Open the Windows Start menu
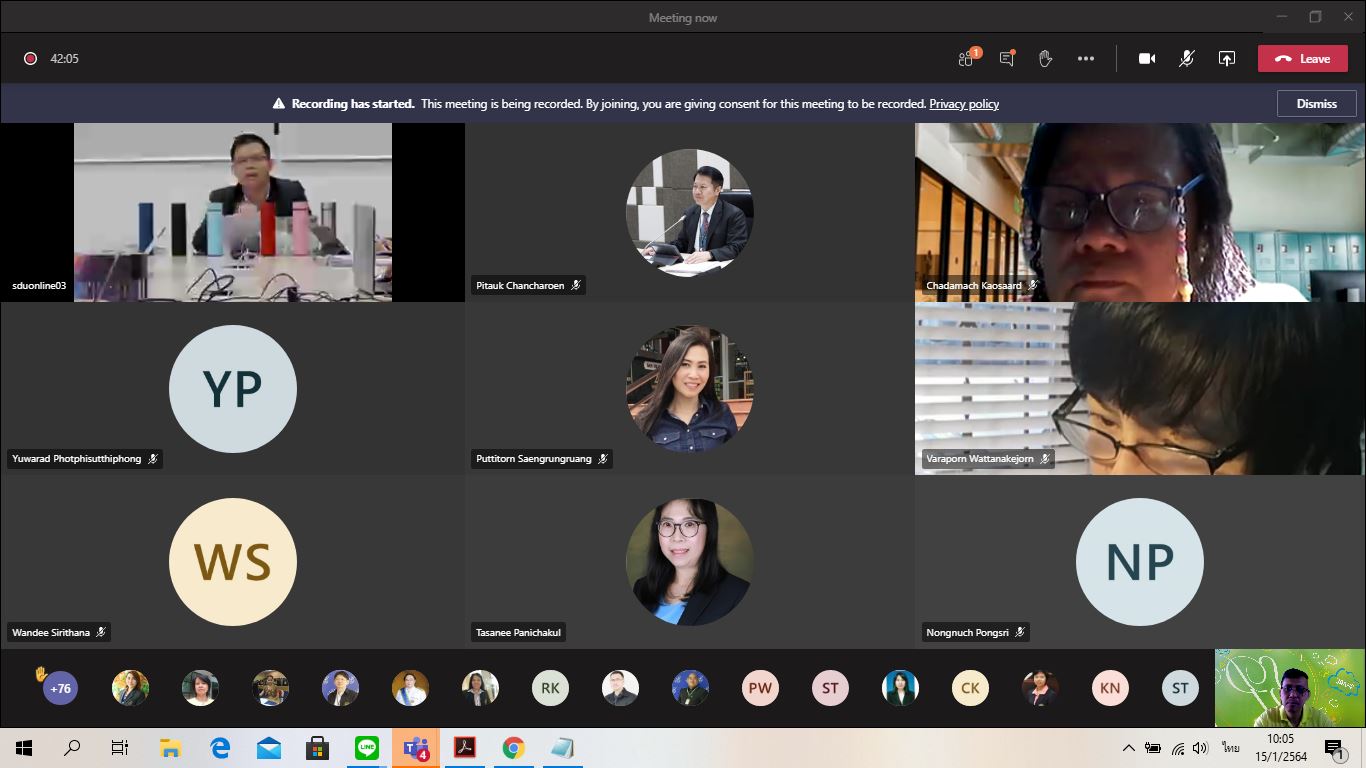The image size is (1366, 768). (24, 748)
